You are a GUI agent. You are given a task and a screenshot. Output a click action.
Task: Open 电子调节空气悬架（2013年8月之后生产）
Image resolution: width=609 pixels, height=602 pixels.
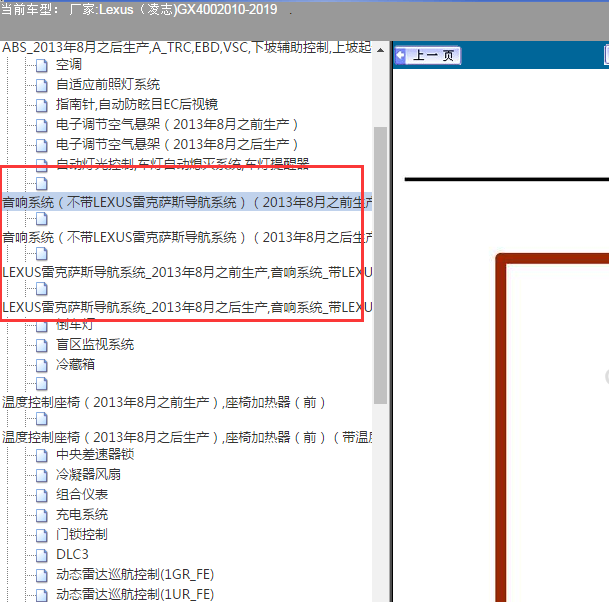pyautogui.click(x=177, y=144)
